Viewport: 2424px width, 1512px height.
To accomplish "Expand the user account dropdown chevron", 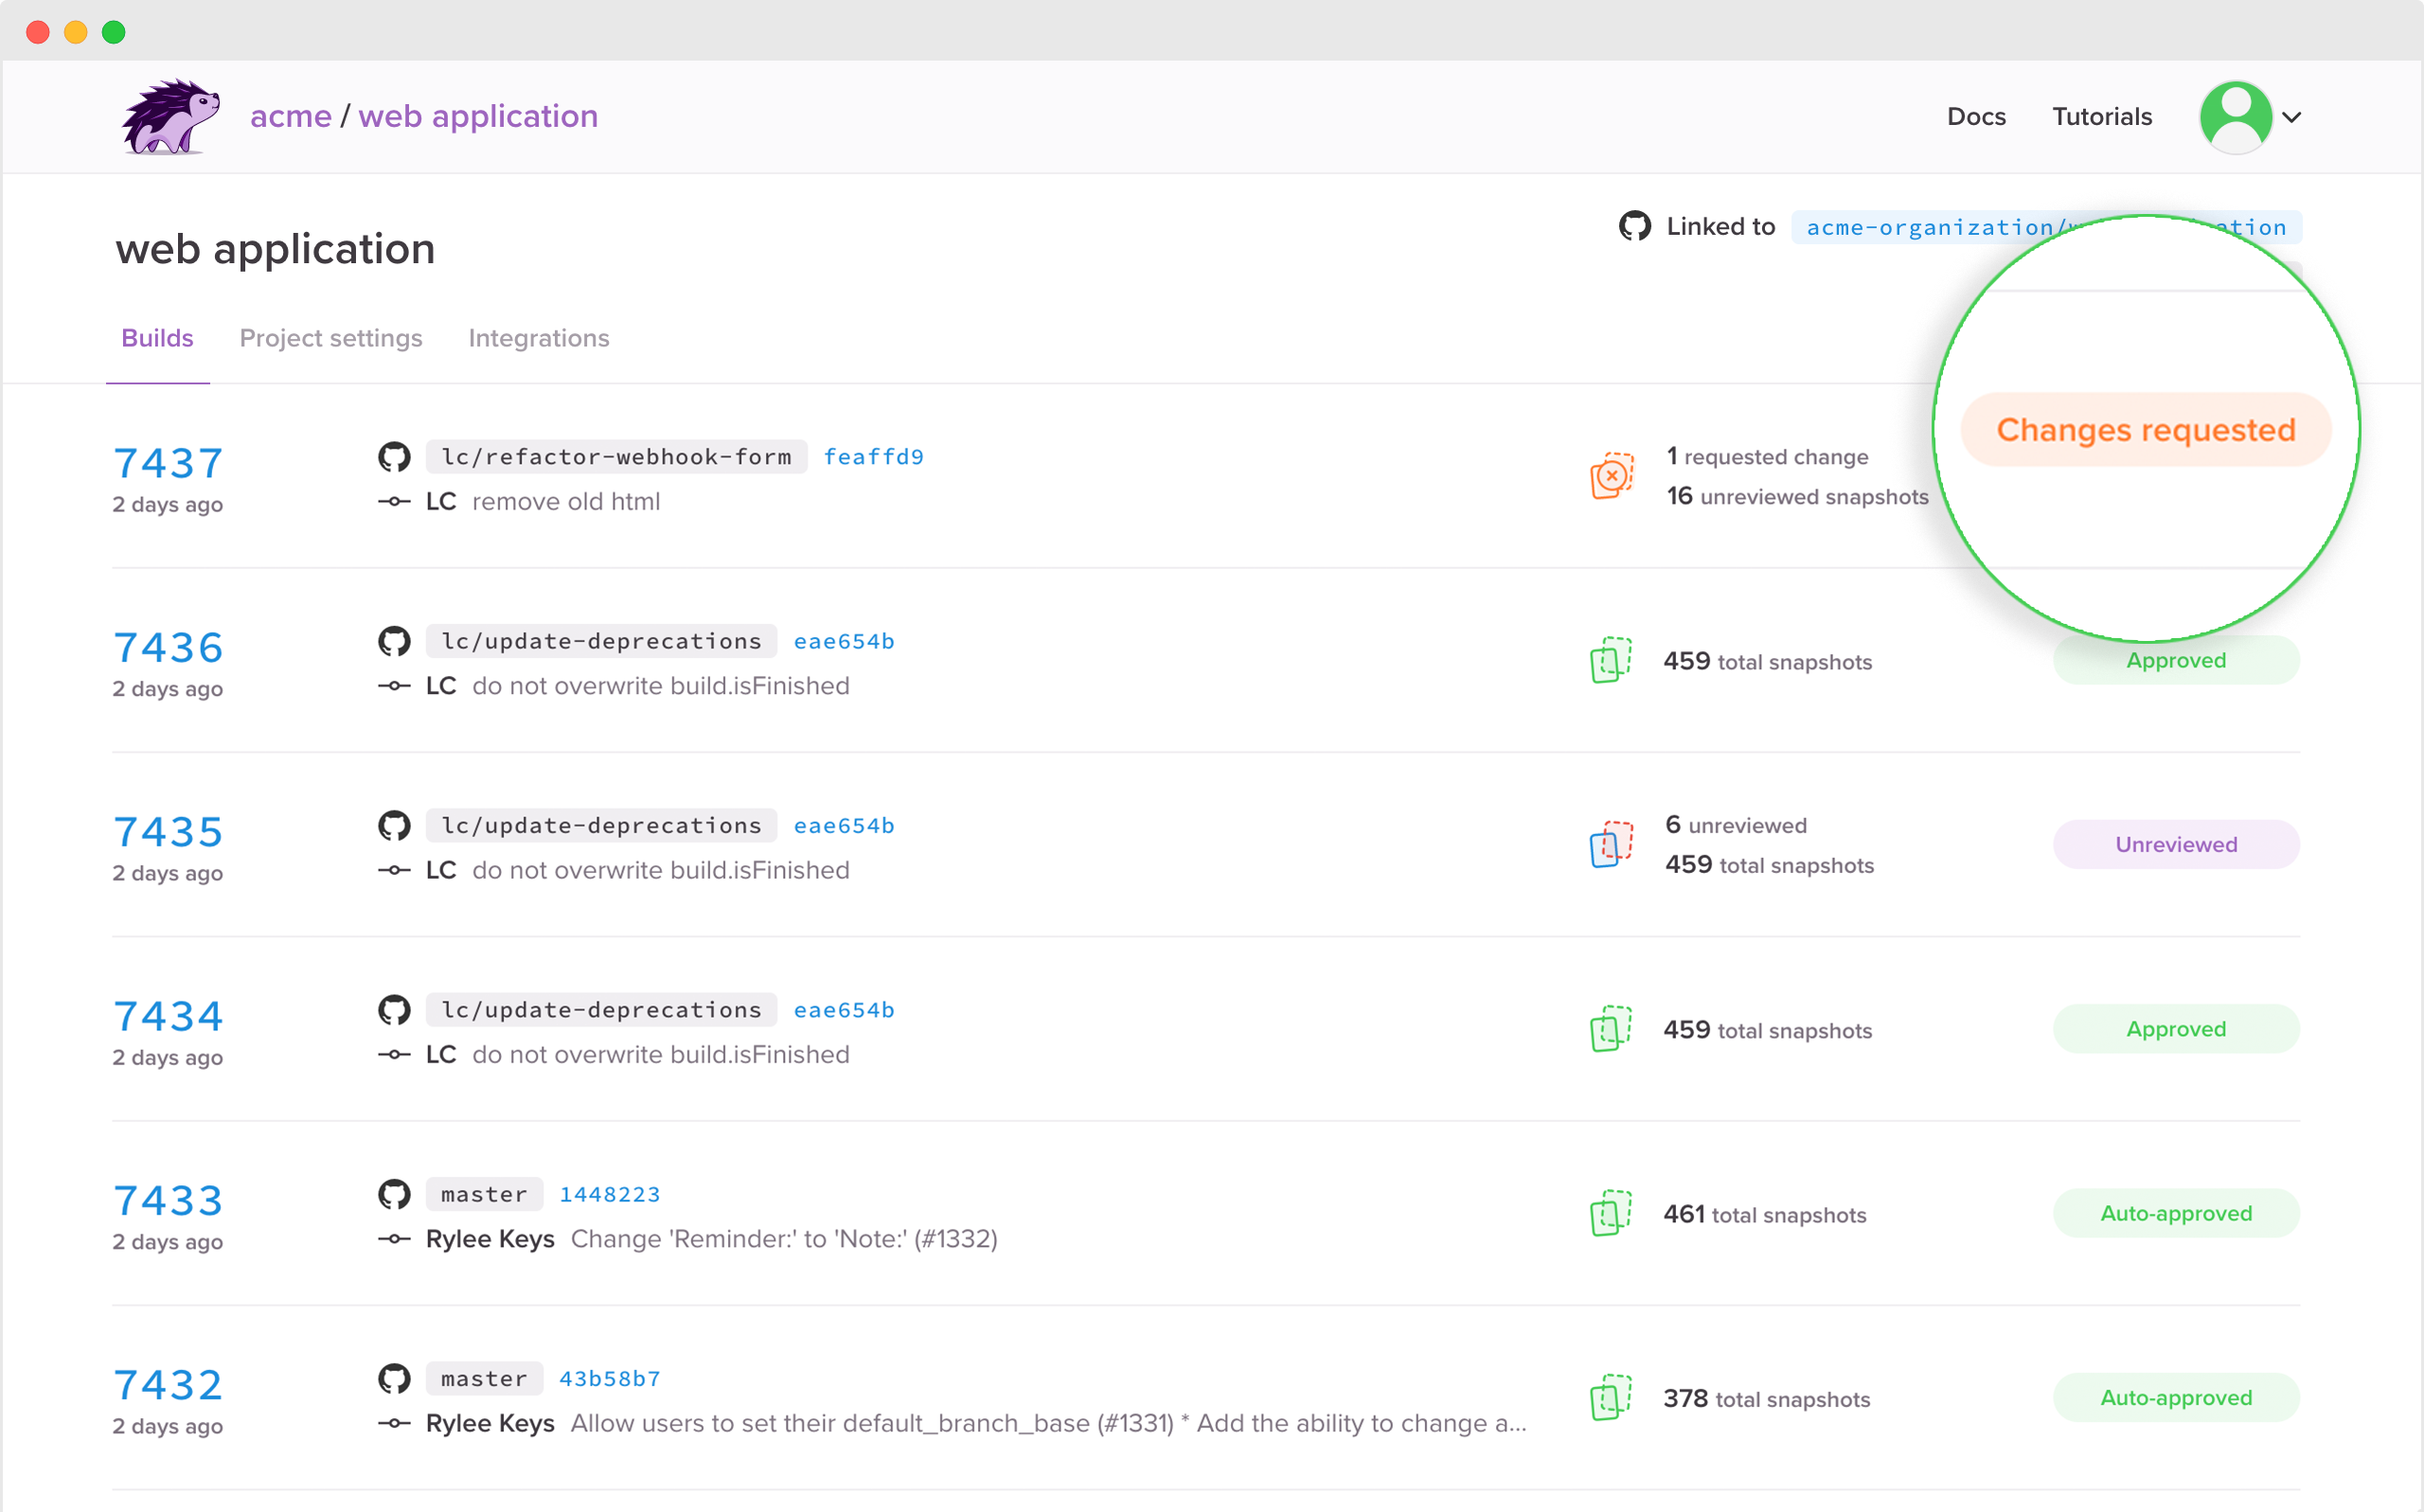I will (x=2292, y=118).
